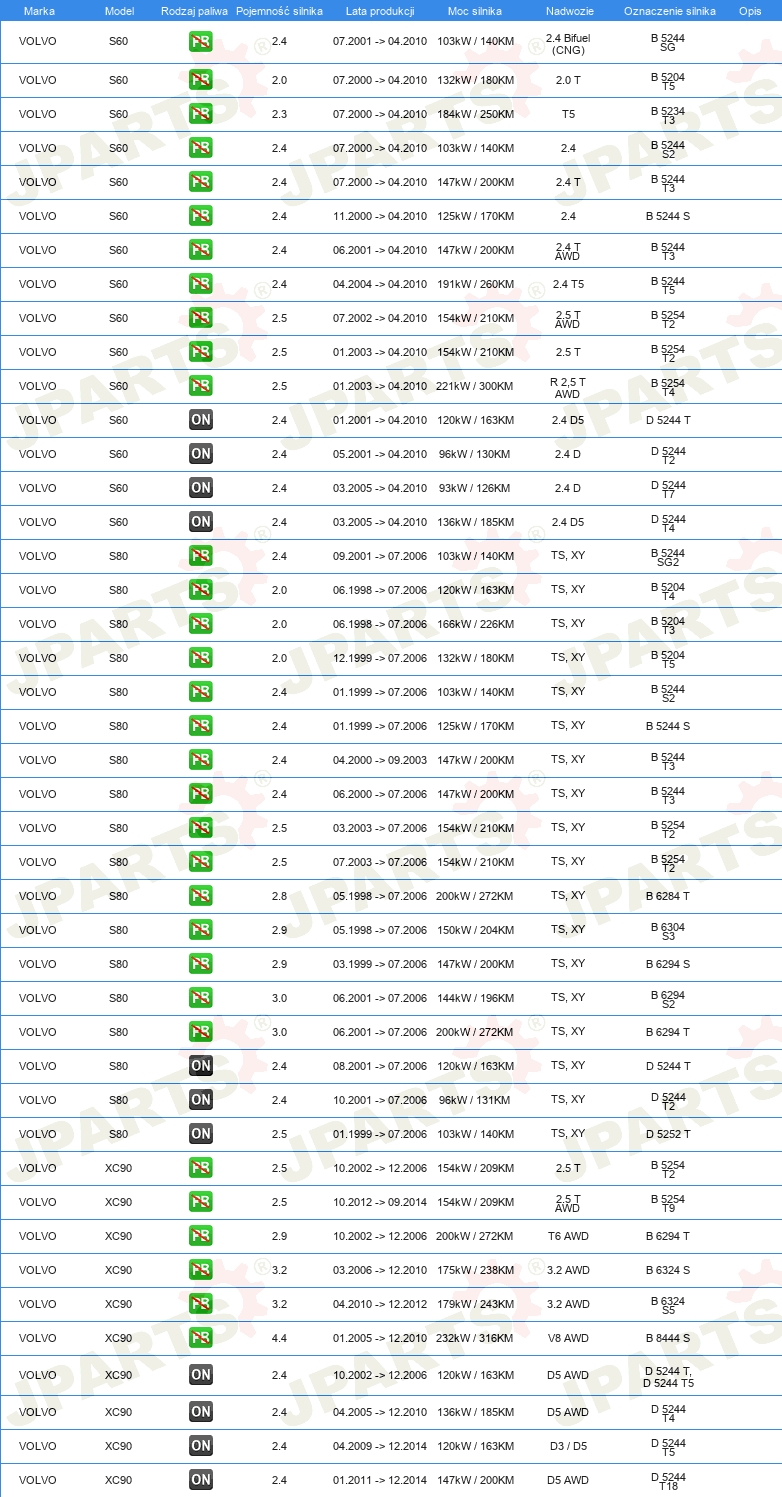
Task: Click the PB icon in the S60 11.2000 production row
Action: click(x=200, y=216)
